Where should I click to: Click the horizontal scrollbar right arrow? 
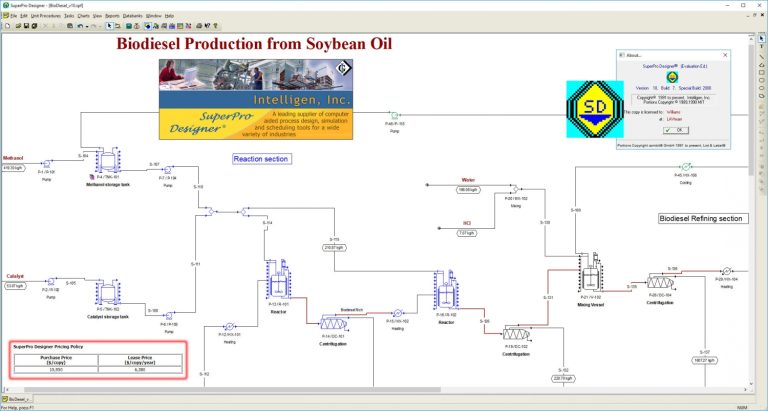746,390
